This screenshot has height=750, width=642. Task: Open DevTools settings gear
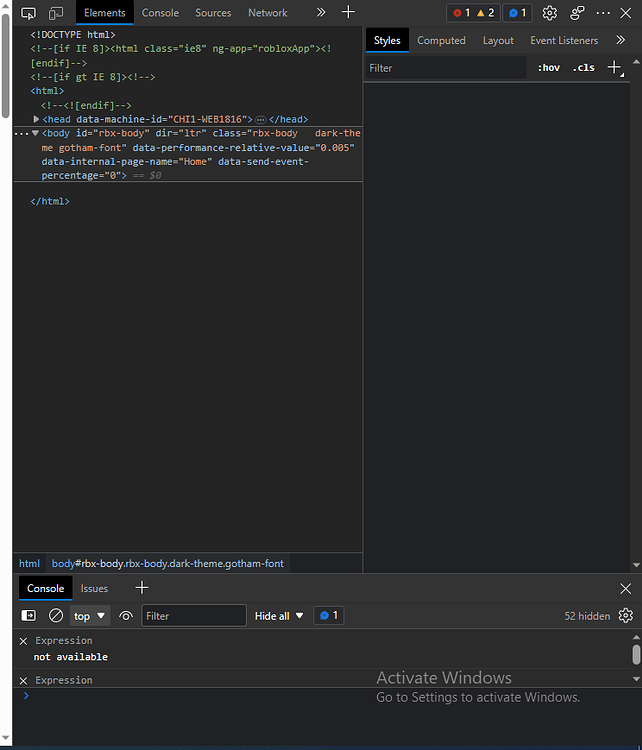click(x=550, y=13)
